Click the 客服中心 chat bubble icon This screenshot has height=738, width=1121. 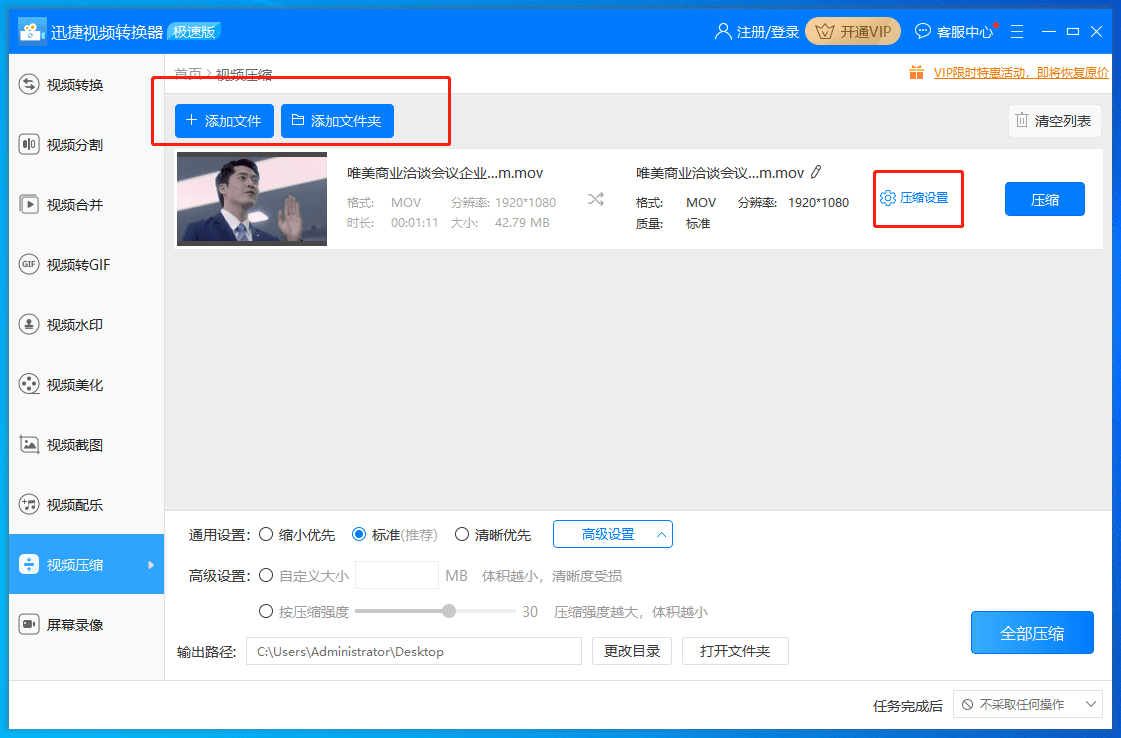point(923,31)
